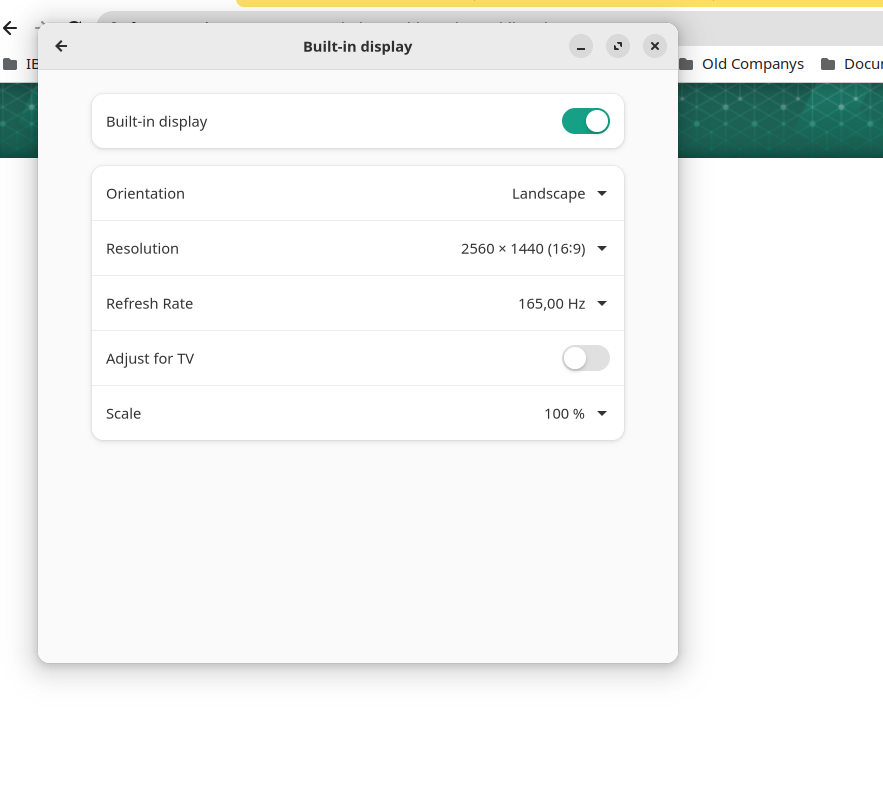Viewport: 883px width, 811px height.
Task: Go back using the dialog's back arrow
Action: (x=61, y=46)
